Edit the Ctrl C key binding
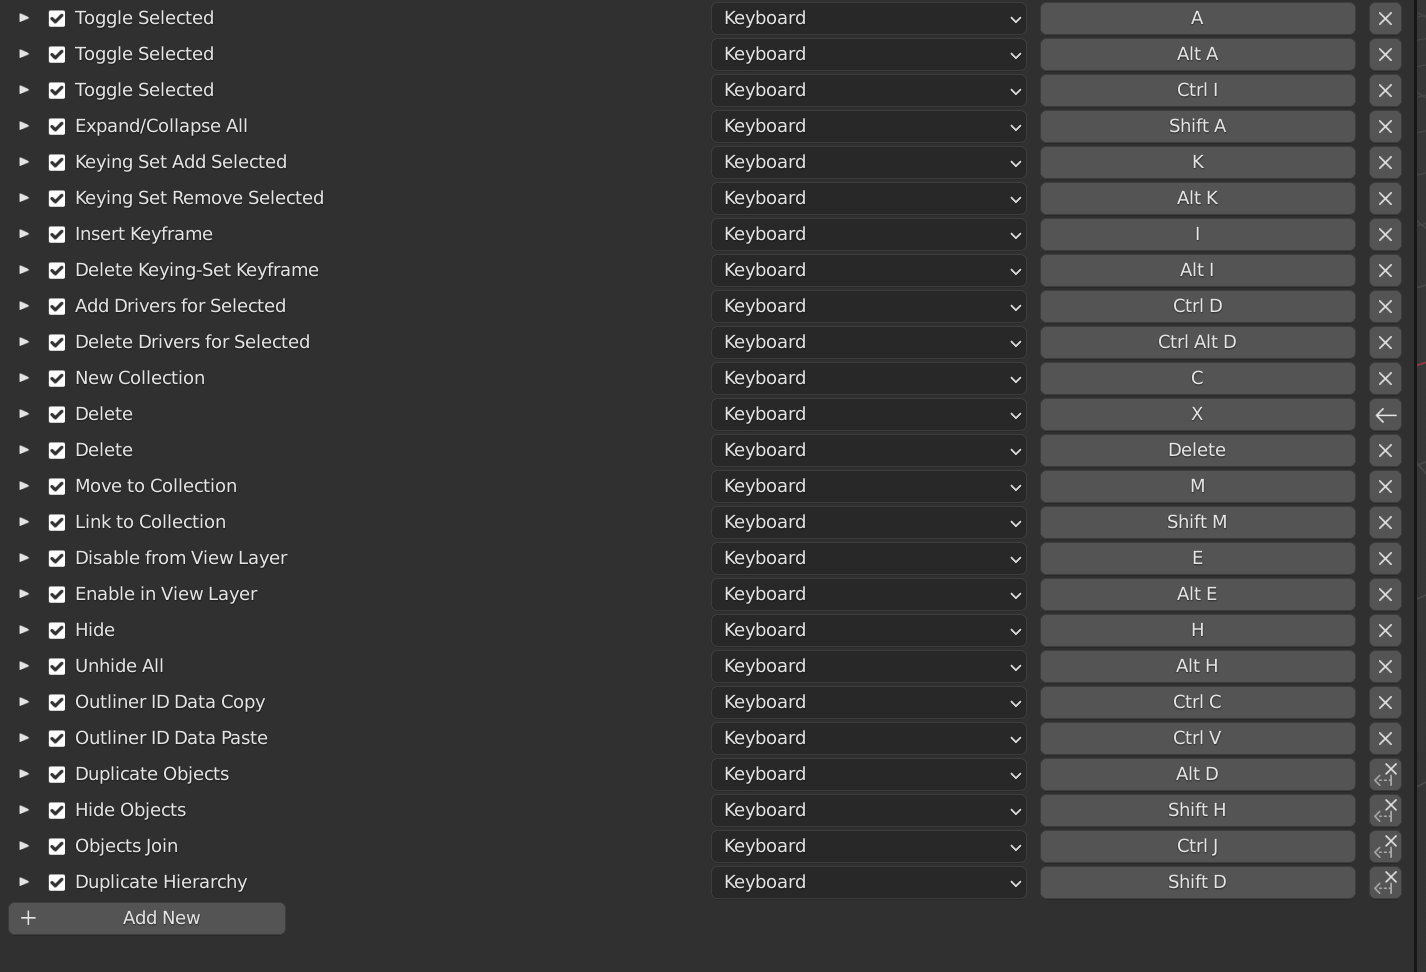Screen dimensions: 1426x972 coord(1197,702)
